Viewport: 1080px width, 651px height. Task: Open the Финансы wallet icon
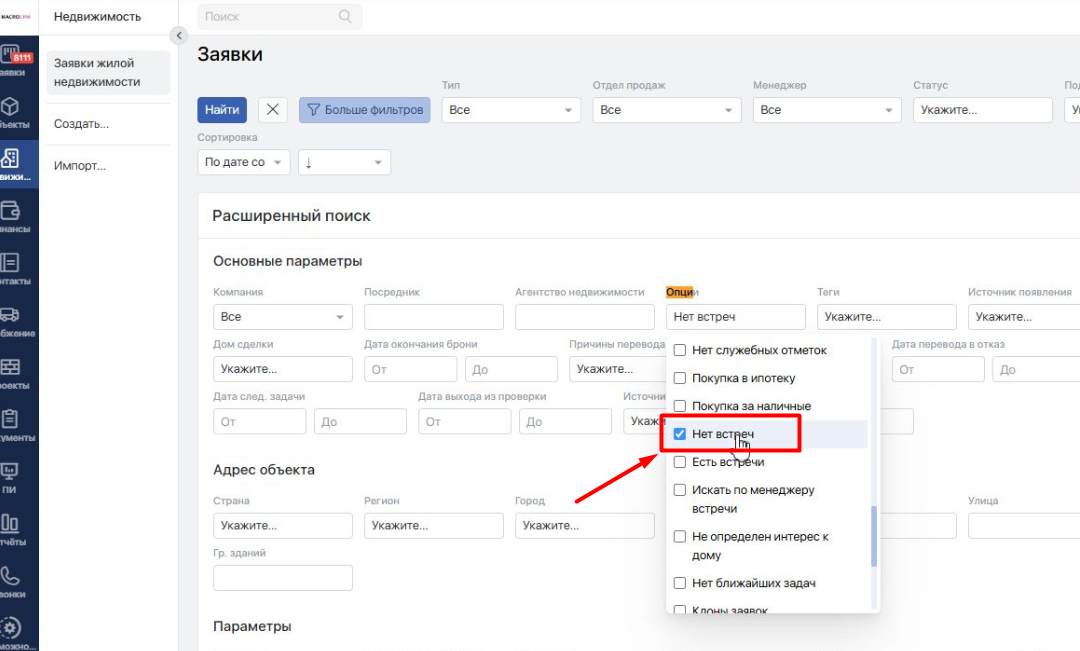click(11, 216)
